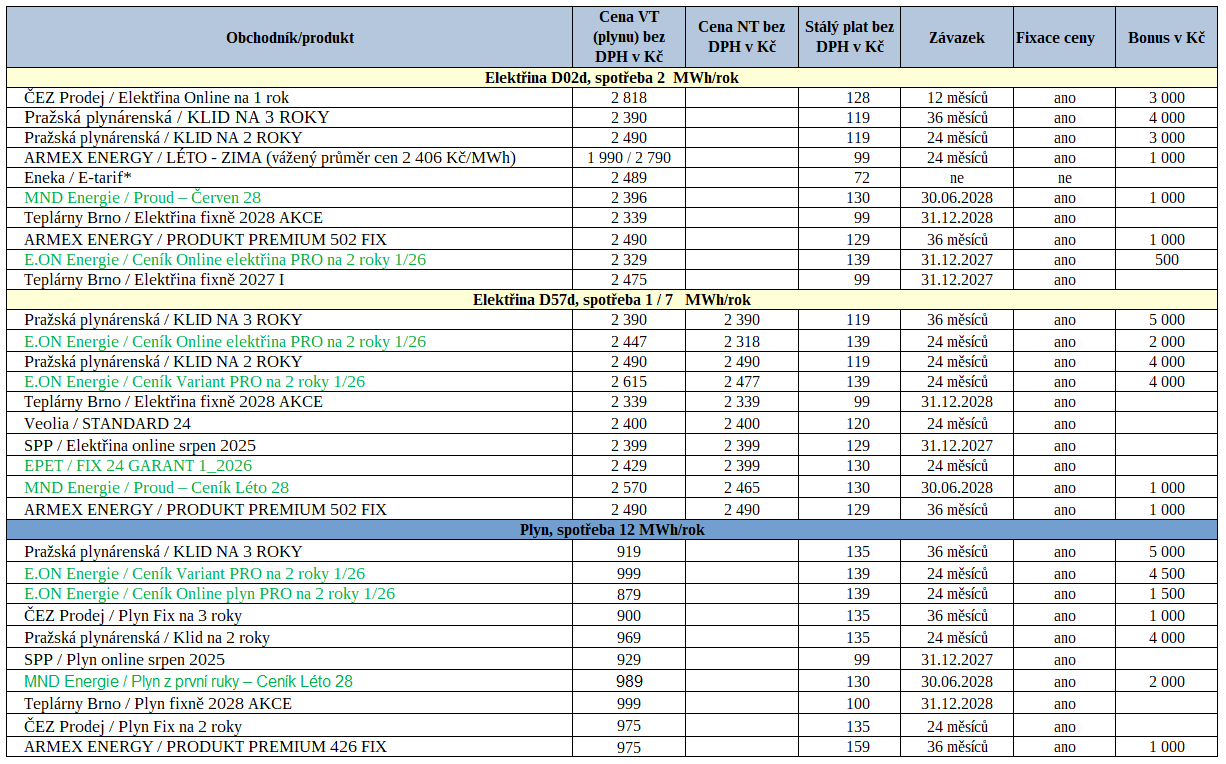This screenshot has width=1226, height=764.
Task: Open E.ON Ceník Variant PRO in Plyn section
Action: click(x=194, y=574)
